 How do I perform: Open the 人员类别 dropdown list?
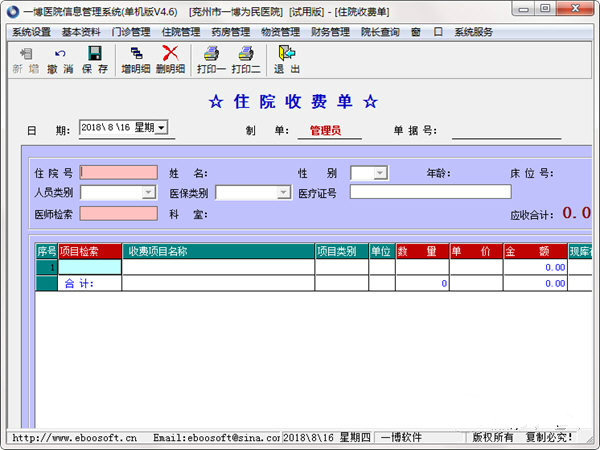(x=148, y=193)
